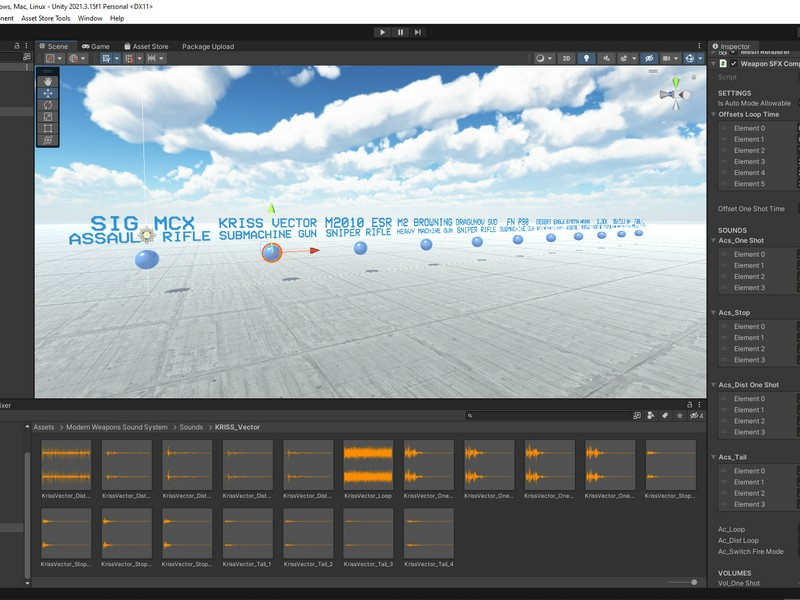Toggle hidden objects visibility in scene
Screen dimensions: 800x600
point(649,58)
